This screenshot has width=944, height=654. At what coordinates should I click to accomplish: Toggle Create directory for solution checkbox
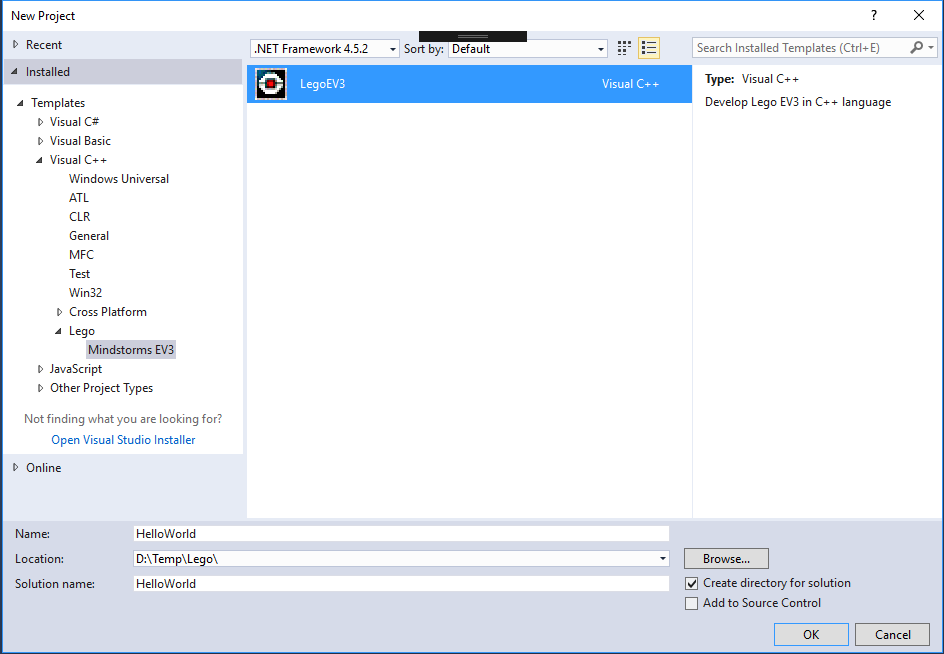(x=692, y=583)
